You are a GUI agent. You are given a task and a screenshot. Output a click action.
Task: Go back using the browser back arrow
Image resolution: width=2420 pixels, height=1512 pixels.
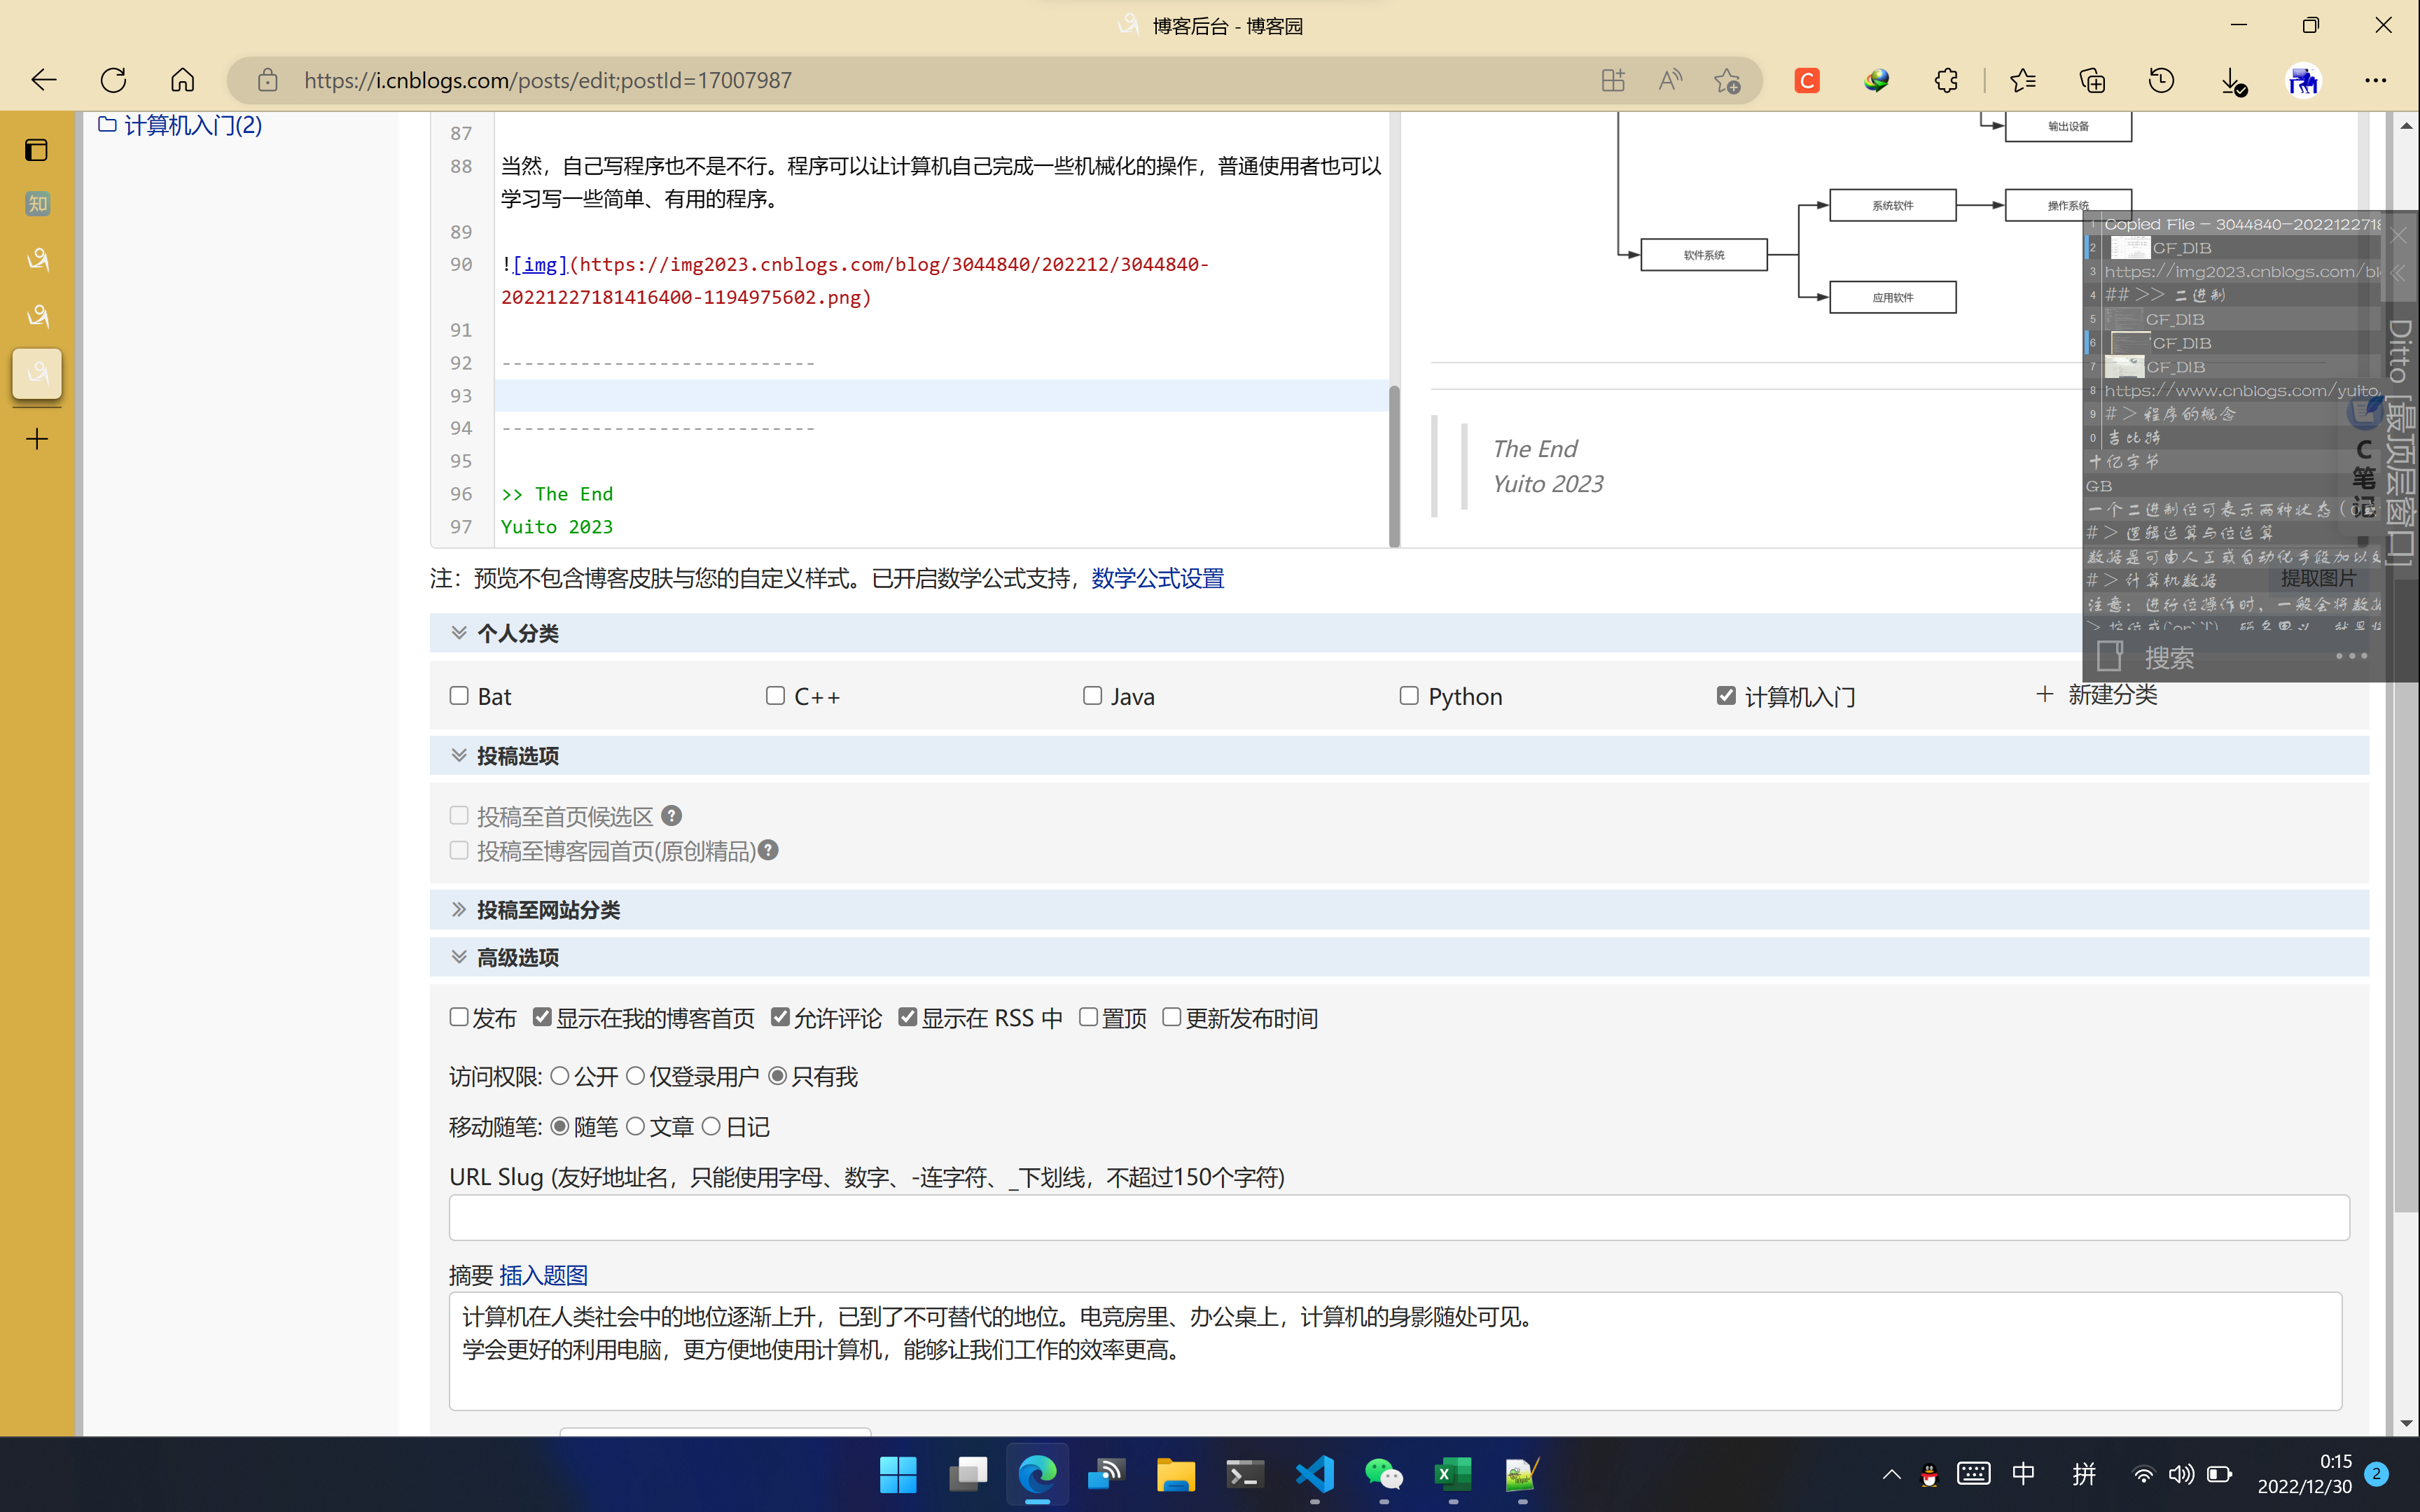pos(43,80)
